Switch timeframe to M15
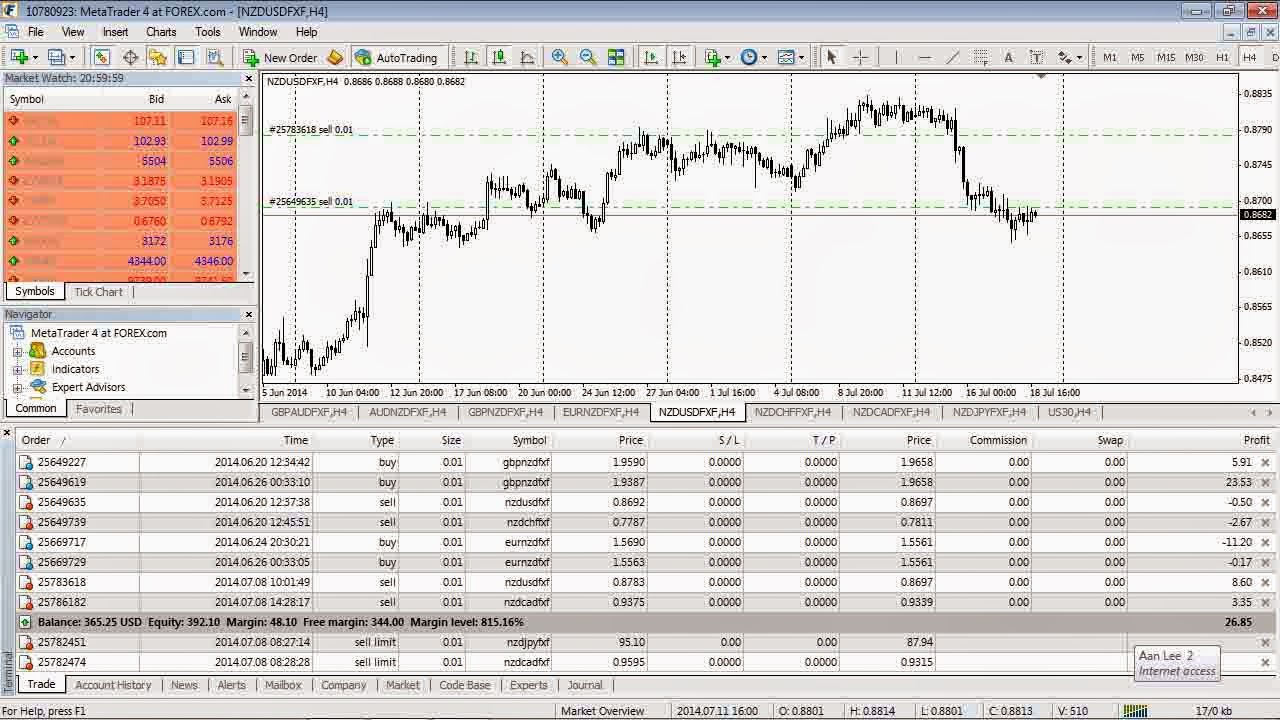The image size is (1280, 720). click(1166, 57)
